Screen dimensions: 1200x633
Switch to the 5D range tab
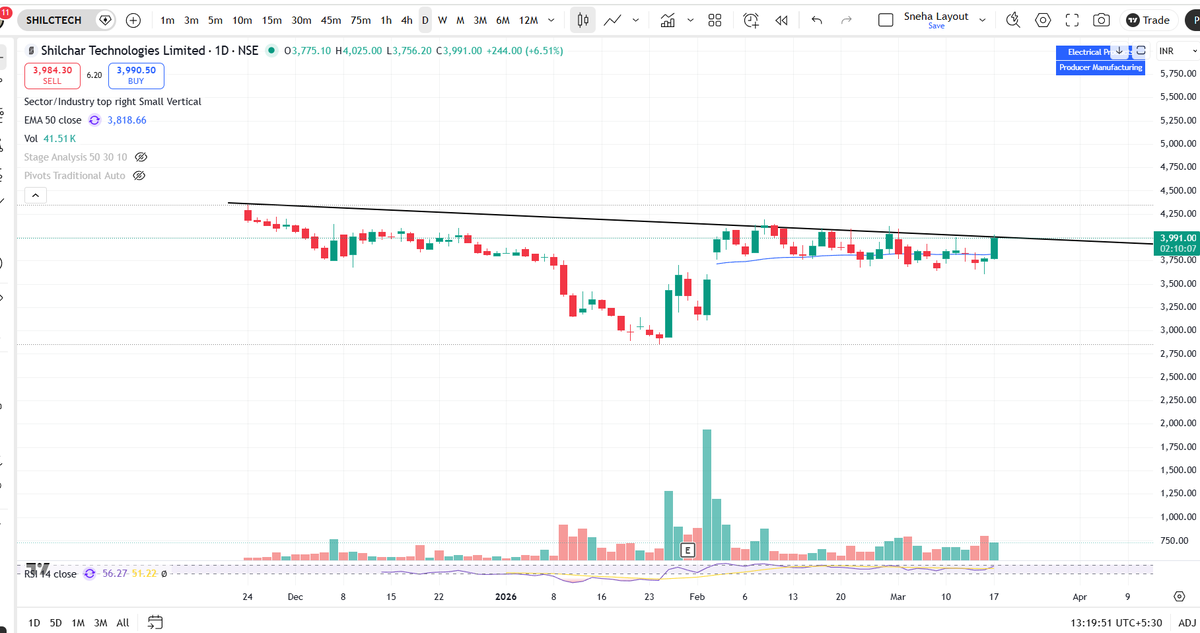pyautogui.click(x=55, y=622)
